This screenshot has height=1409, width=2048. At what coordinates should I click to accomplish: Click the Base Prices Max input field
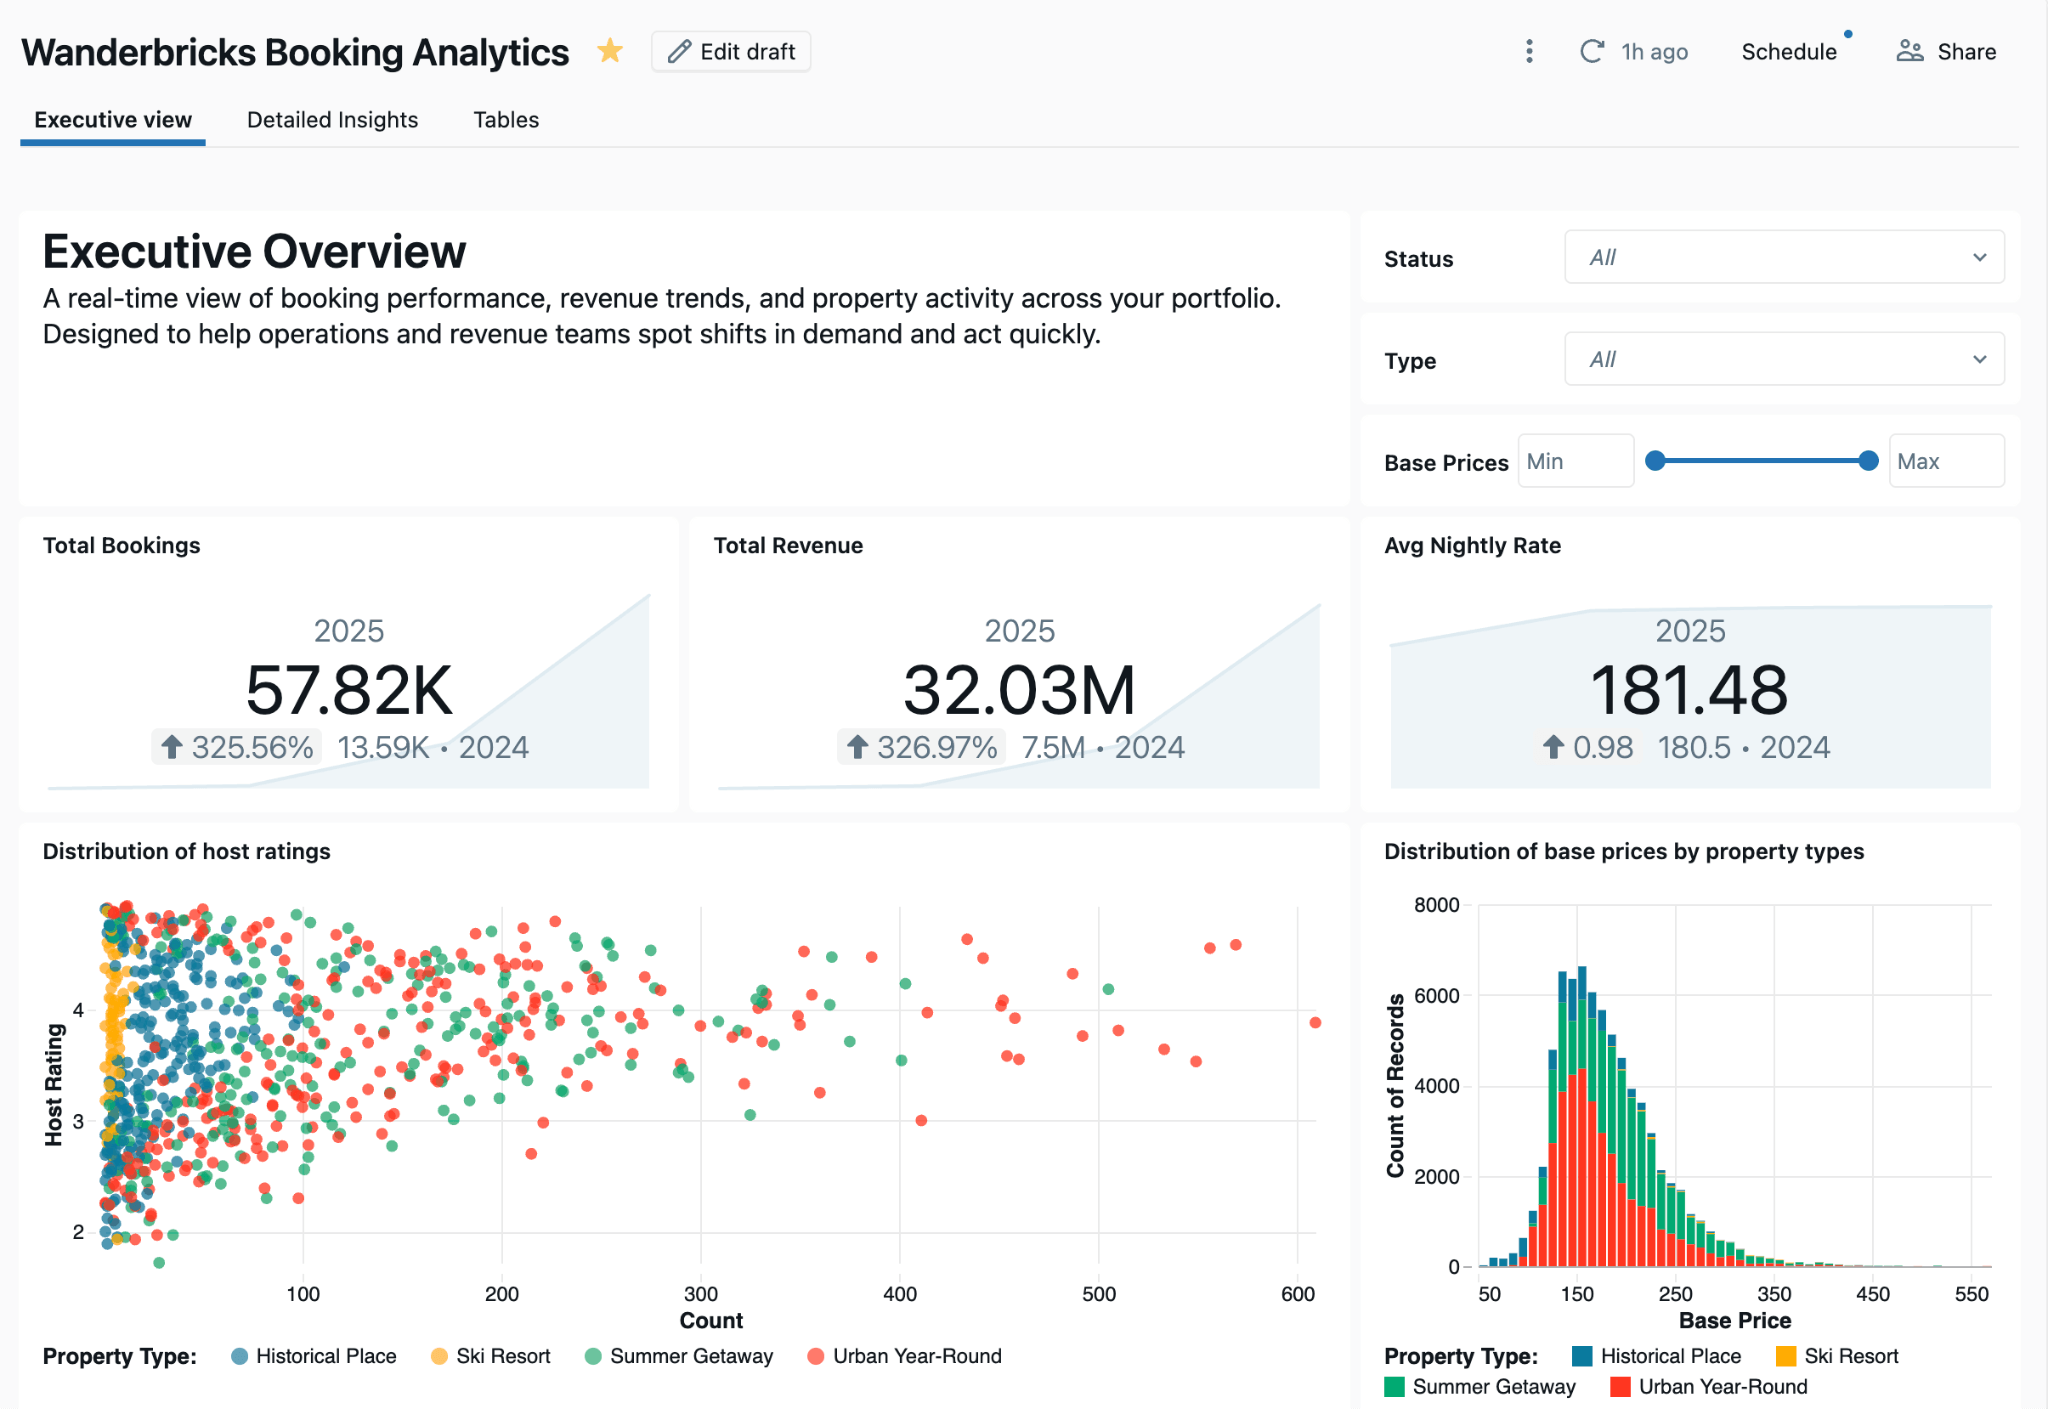click(x=1946, y=461)
